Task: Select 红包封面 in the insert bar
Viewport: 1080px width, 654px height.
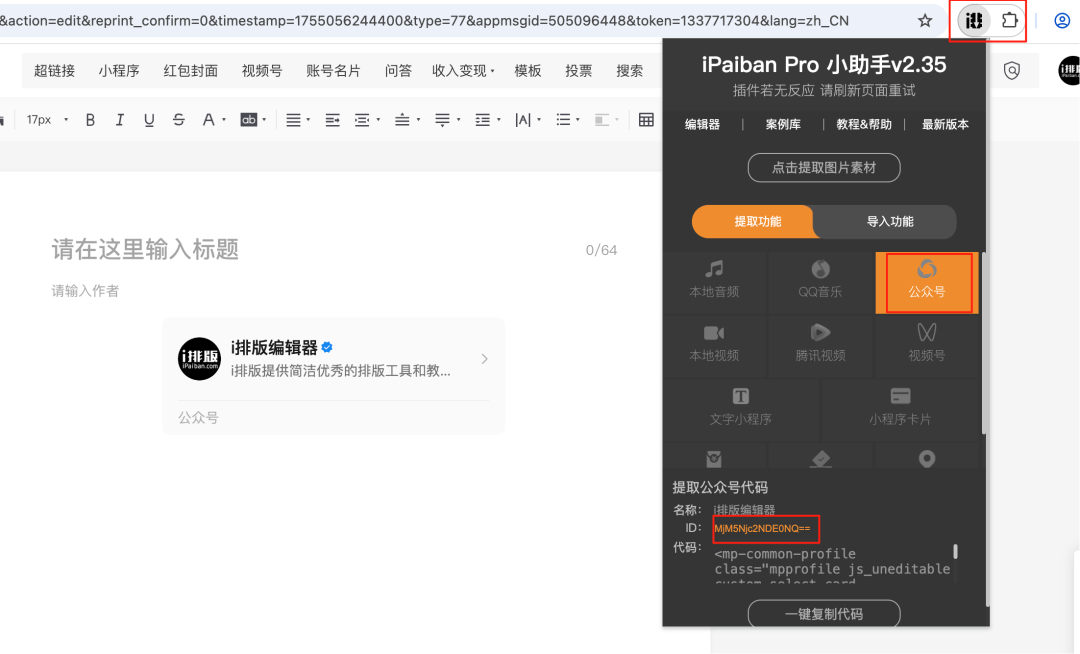Action: tap(191, 70)
